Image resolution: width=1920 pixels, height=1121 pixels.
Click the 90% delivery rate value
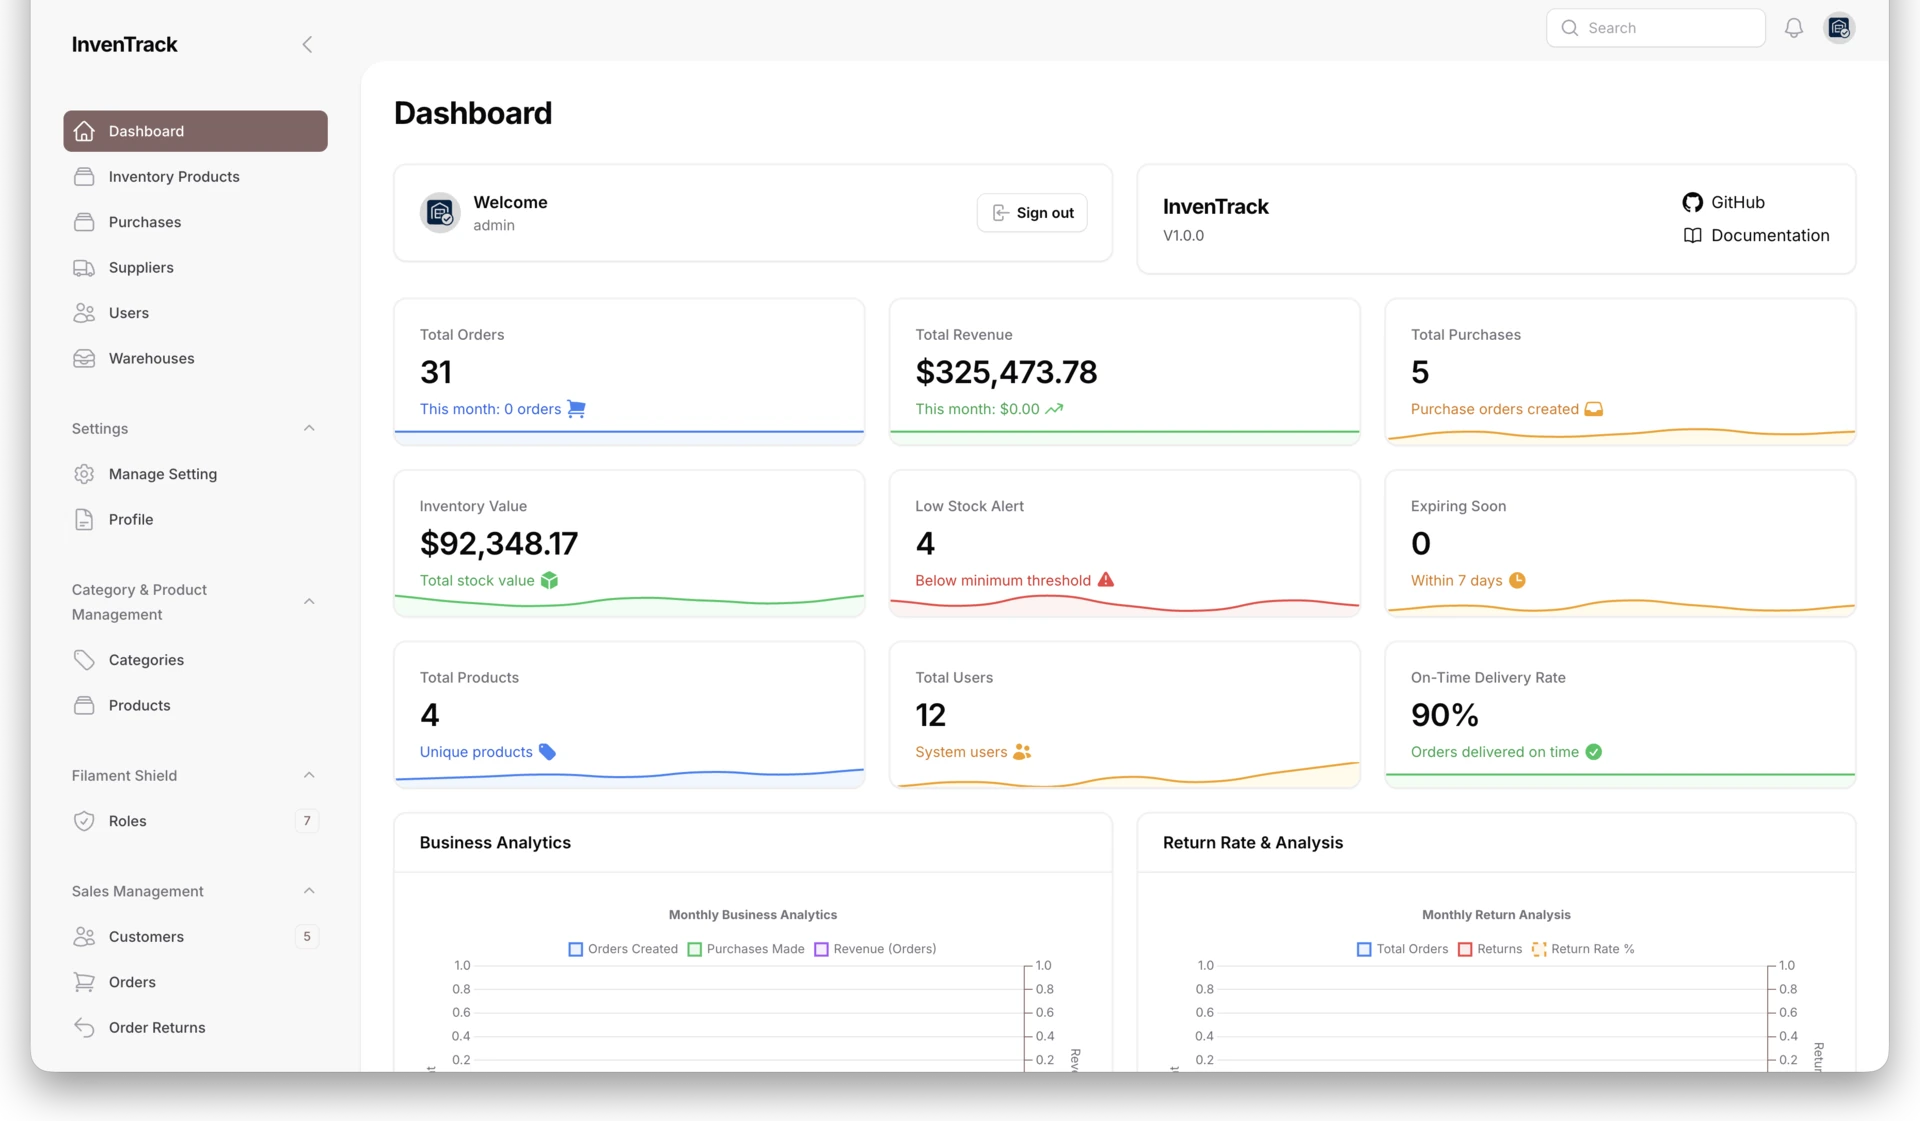pyautogui.click(x=1444, y=715)
